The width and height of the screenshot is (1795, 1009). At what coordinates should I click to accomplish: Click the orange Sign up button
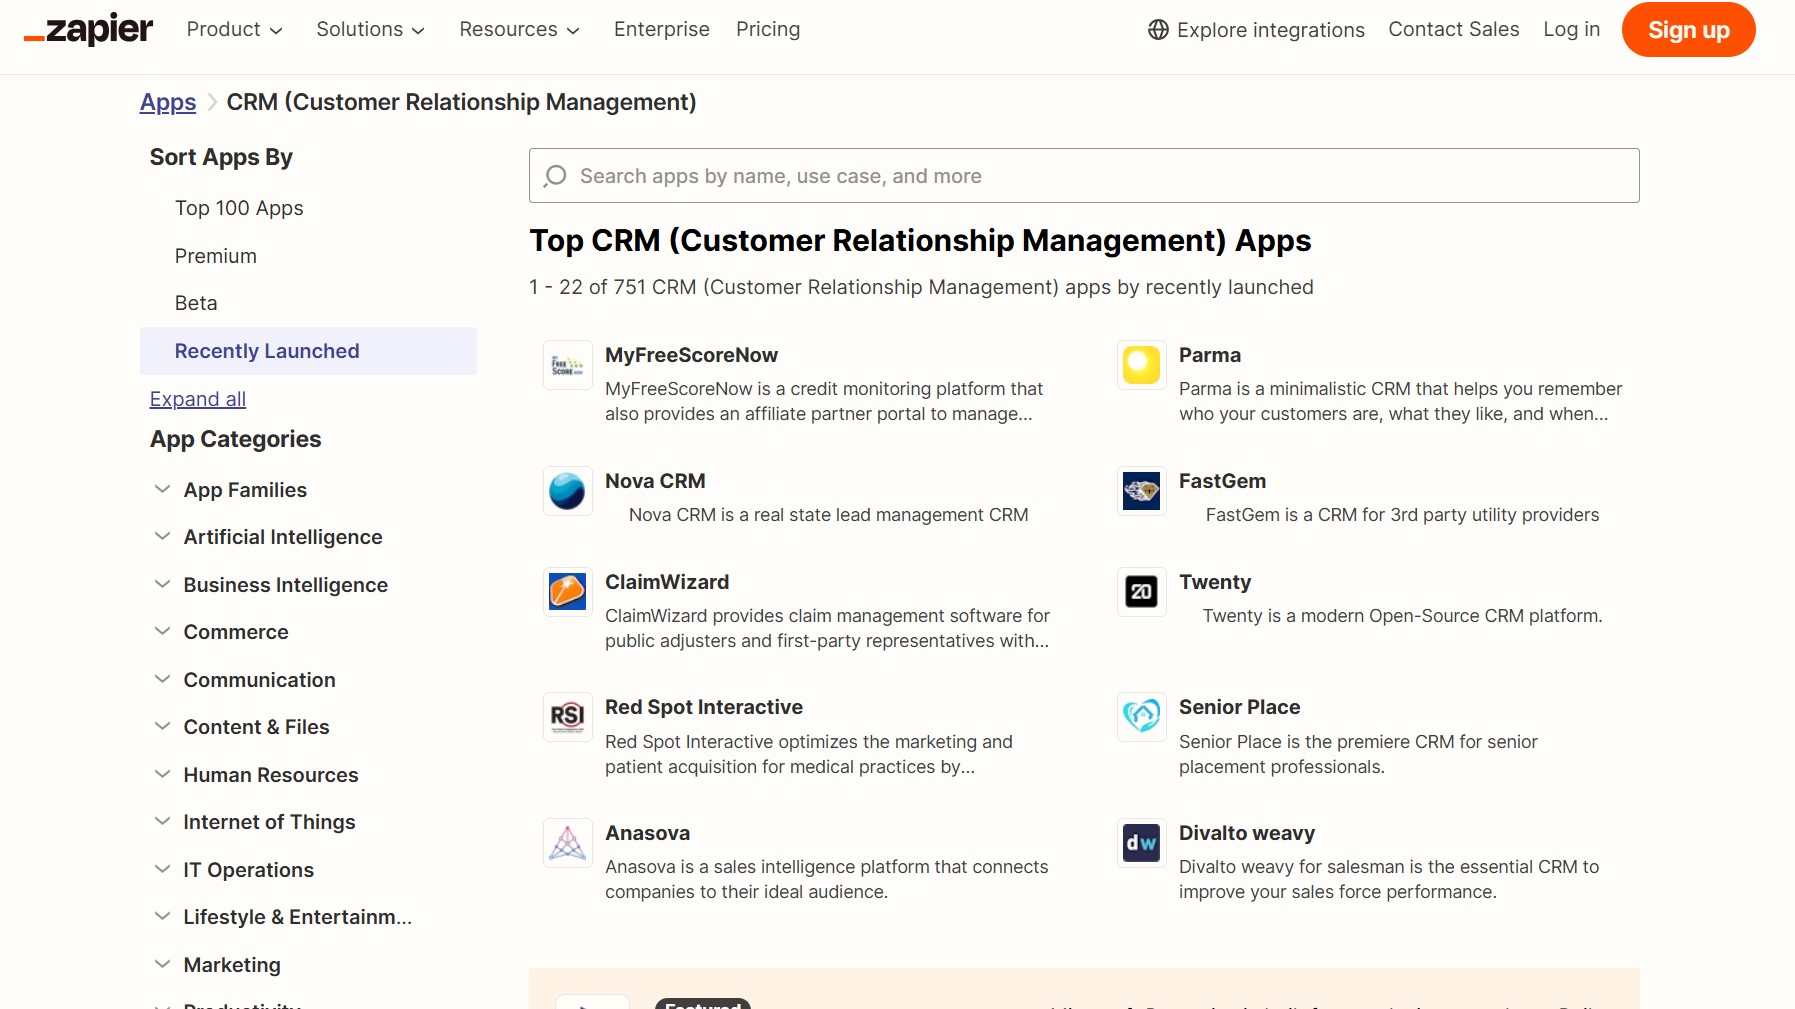pyautogui.click(x=1688, y=30)
